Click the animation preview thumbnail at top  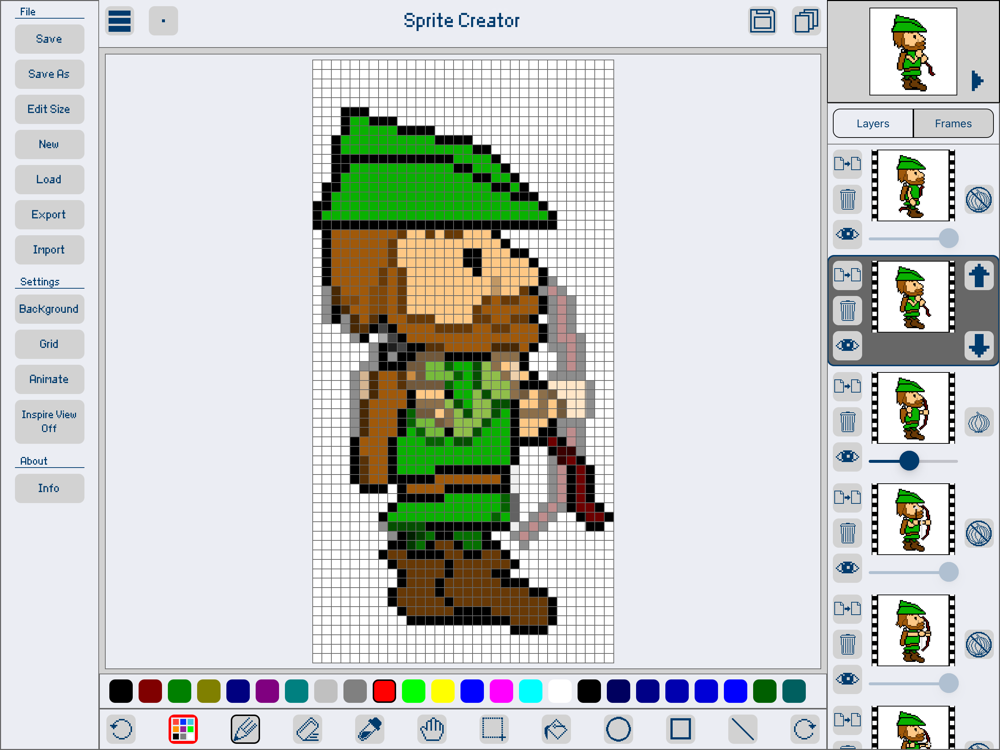pos(913,52)
